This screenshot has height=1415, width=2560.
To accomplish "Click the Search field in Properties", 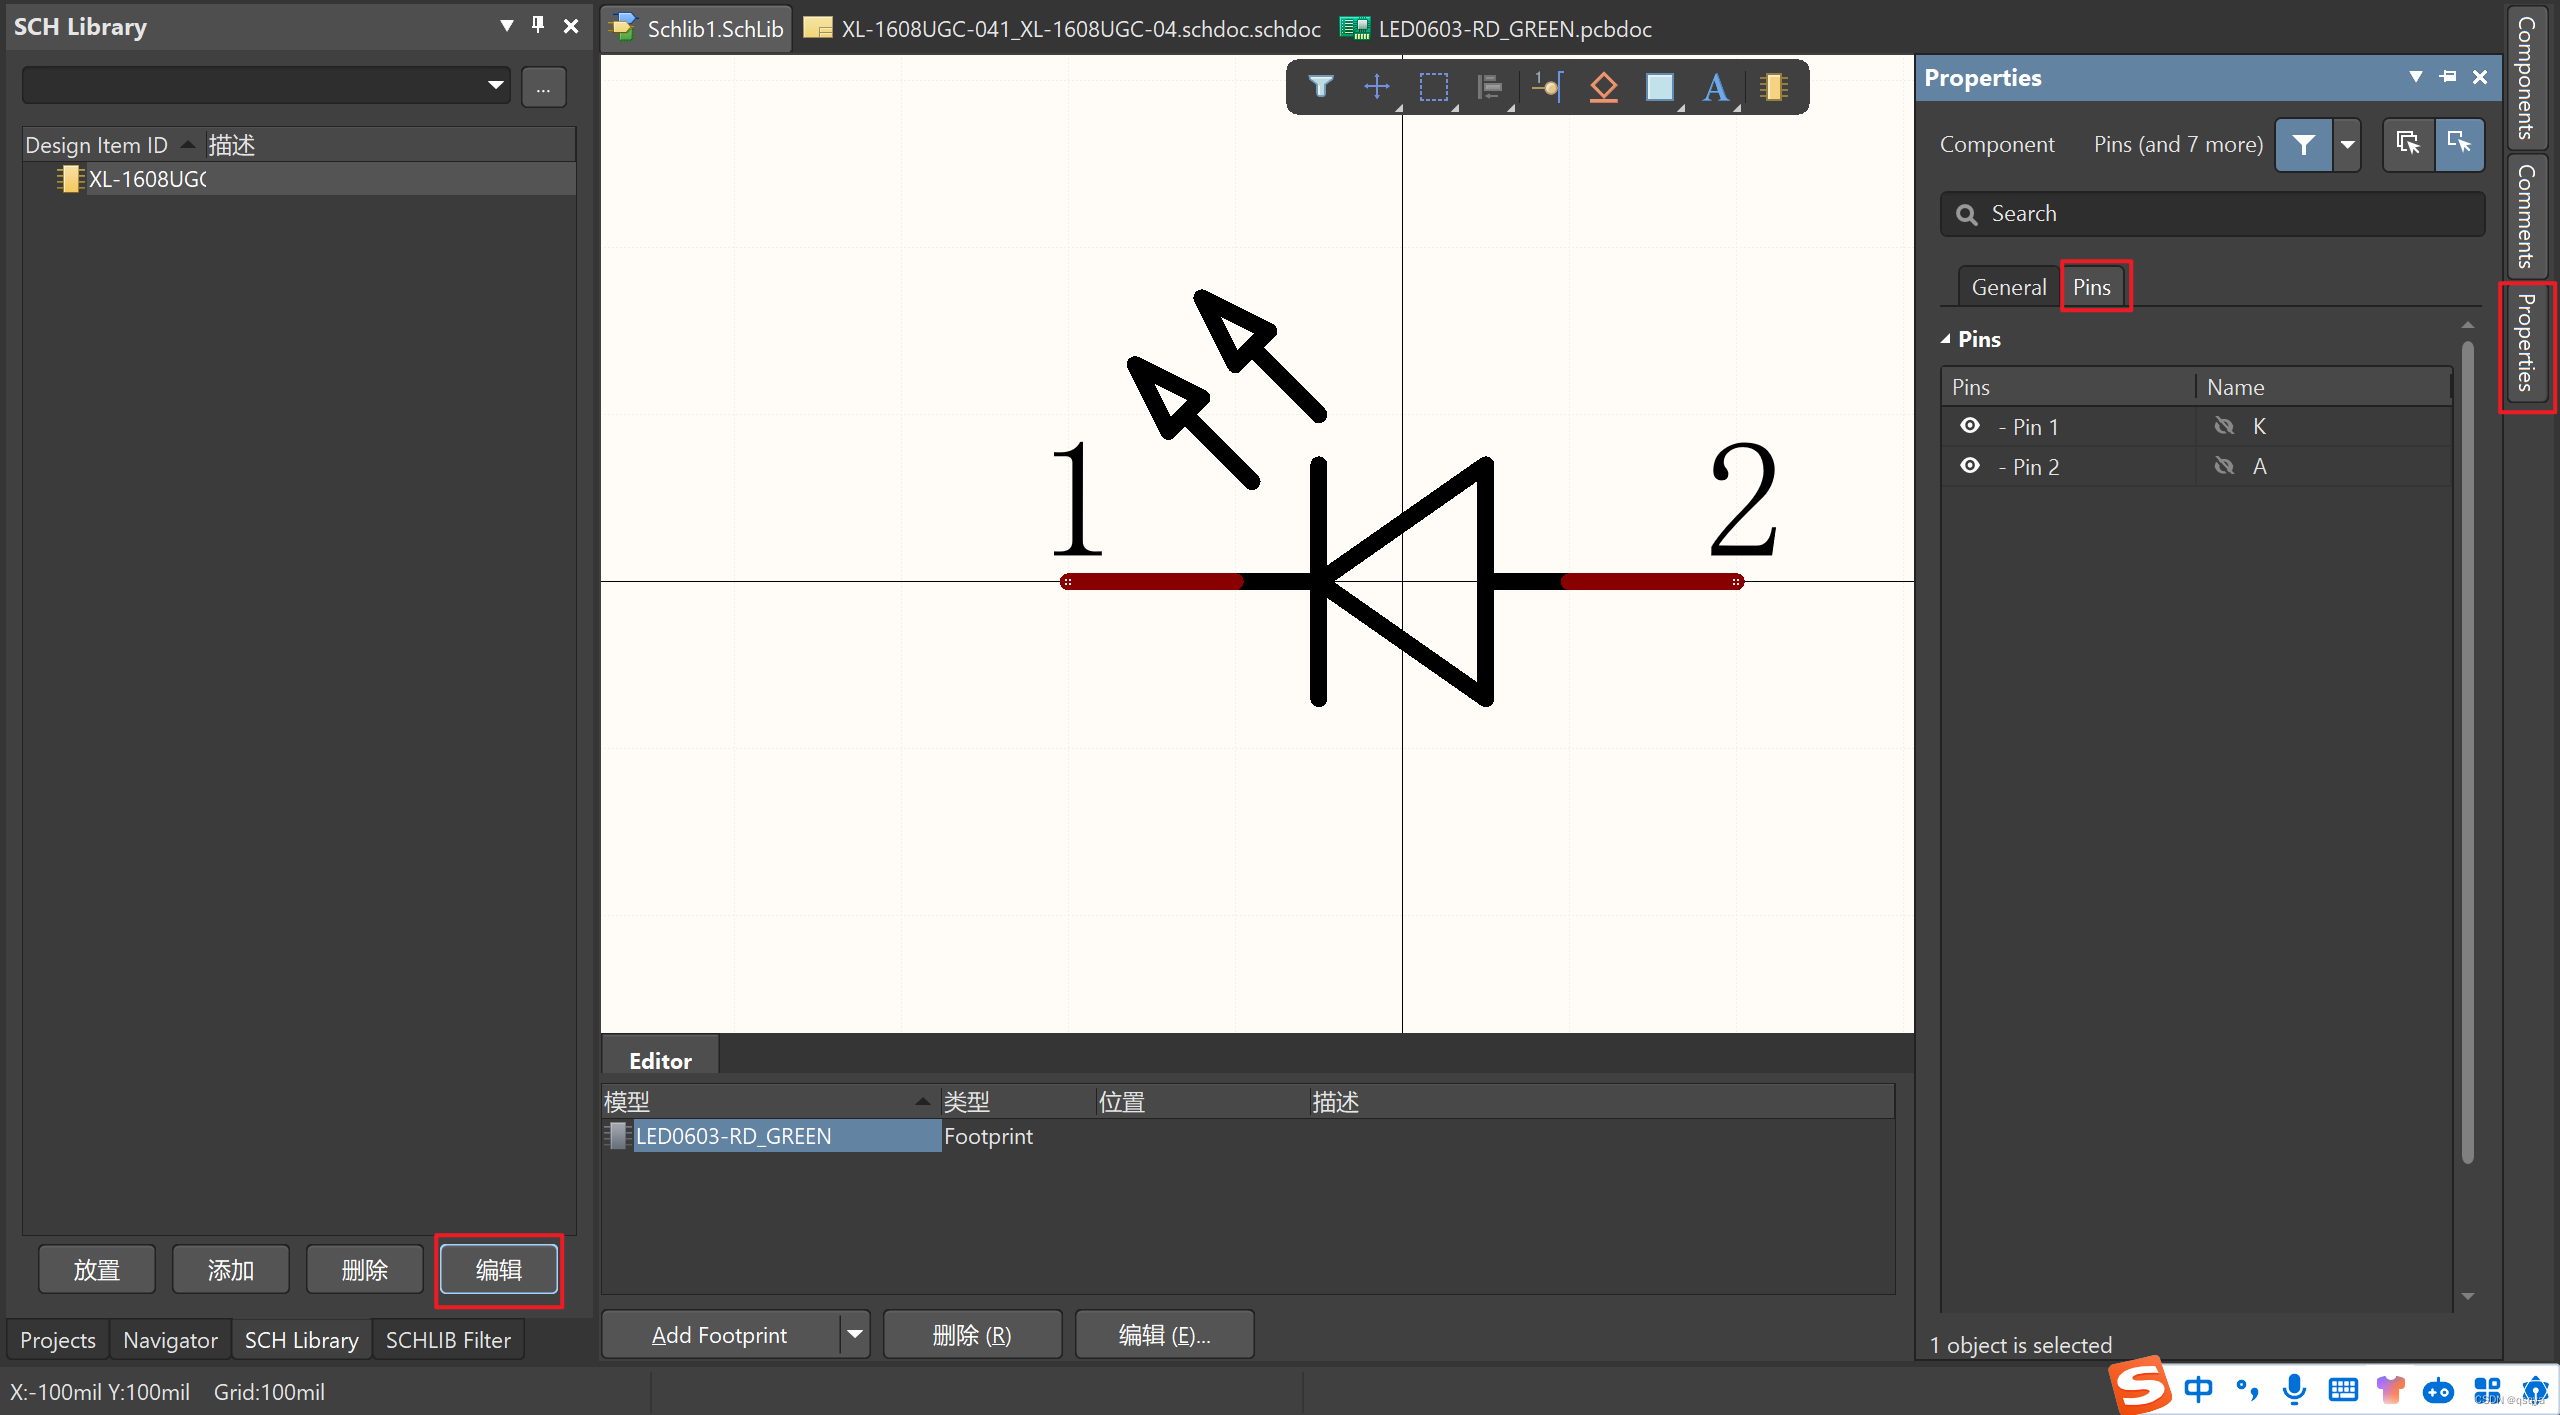I will pyautogui.click(x=2212, y=214).
